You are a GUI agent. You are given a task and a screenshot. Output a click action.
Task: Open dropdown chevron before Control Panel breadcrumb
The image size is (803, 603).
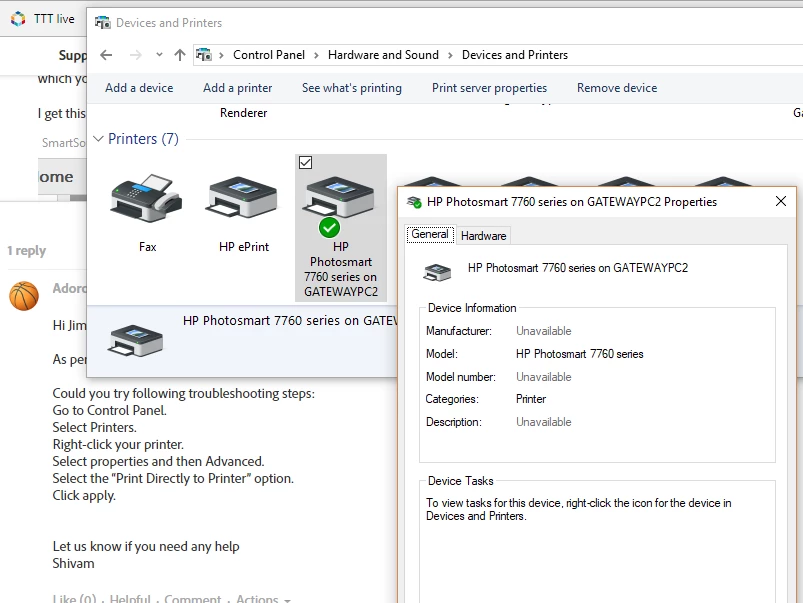coord(221,55)
